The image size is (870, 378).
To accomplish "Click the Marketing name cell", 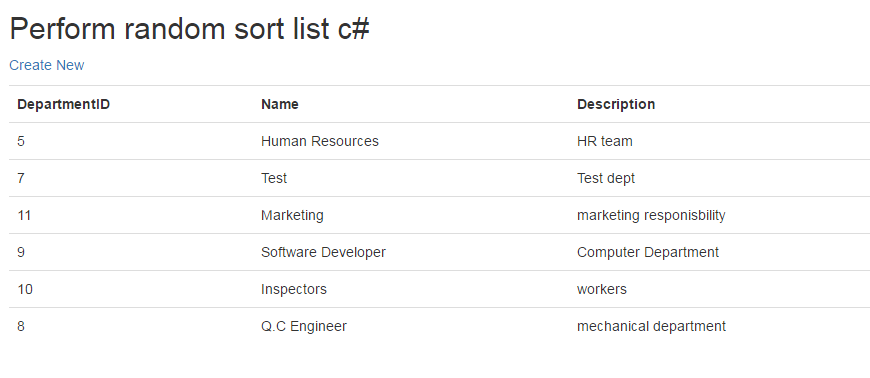I will point(292,215).
